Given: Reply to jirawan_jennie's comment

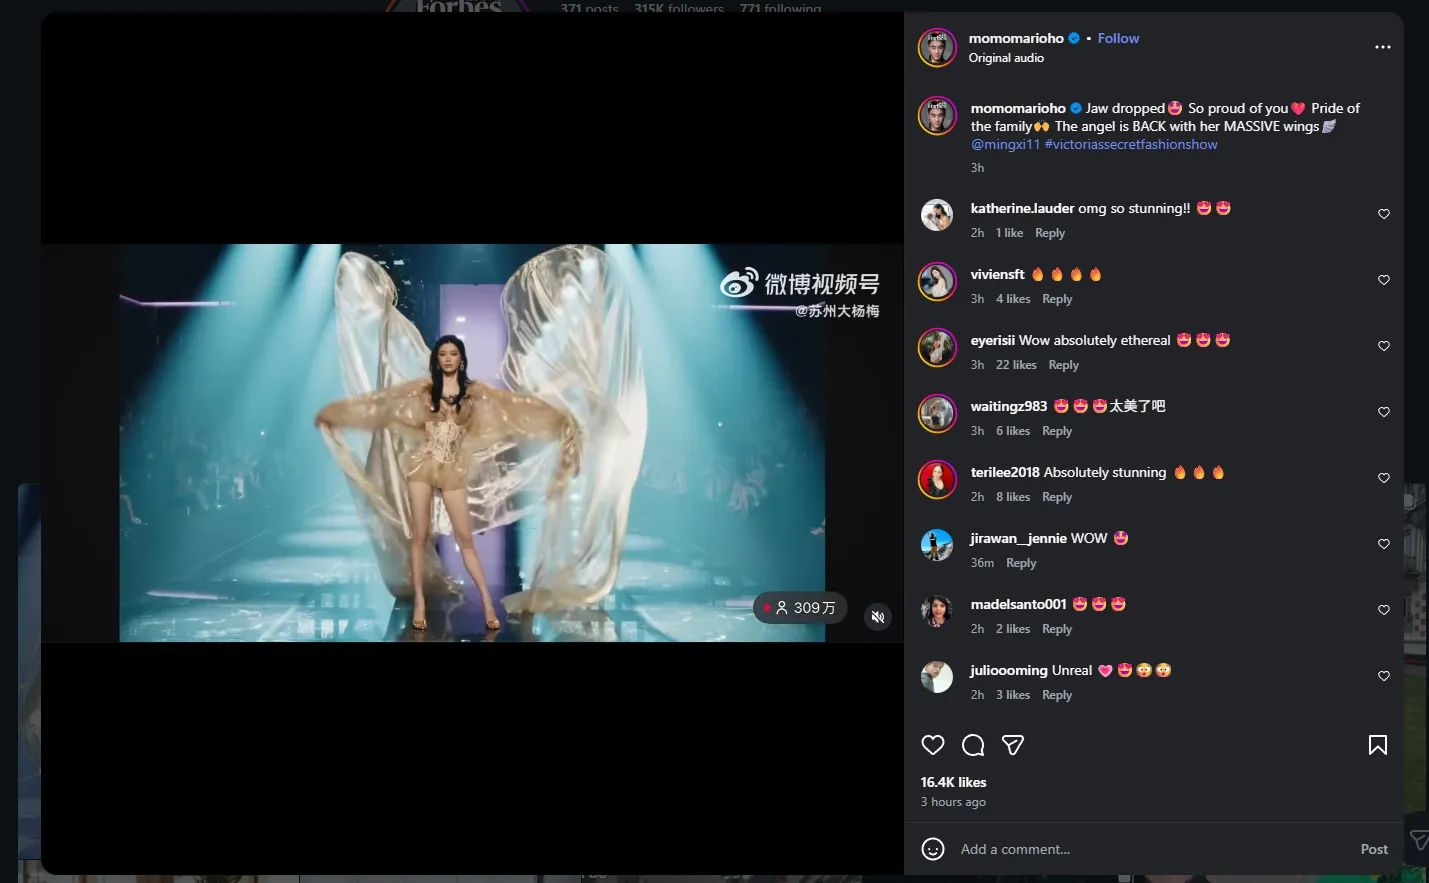Looking at the screenshot, I should coord(1021,563).
